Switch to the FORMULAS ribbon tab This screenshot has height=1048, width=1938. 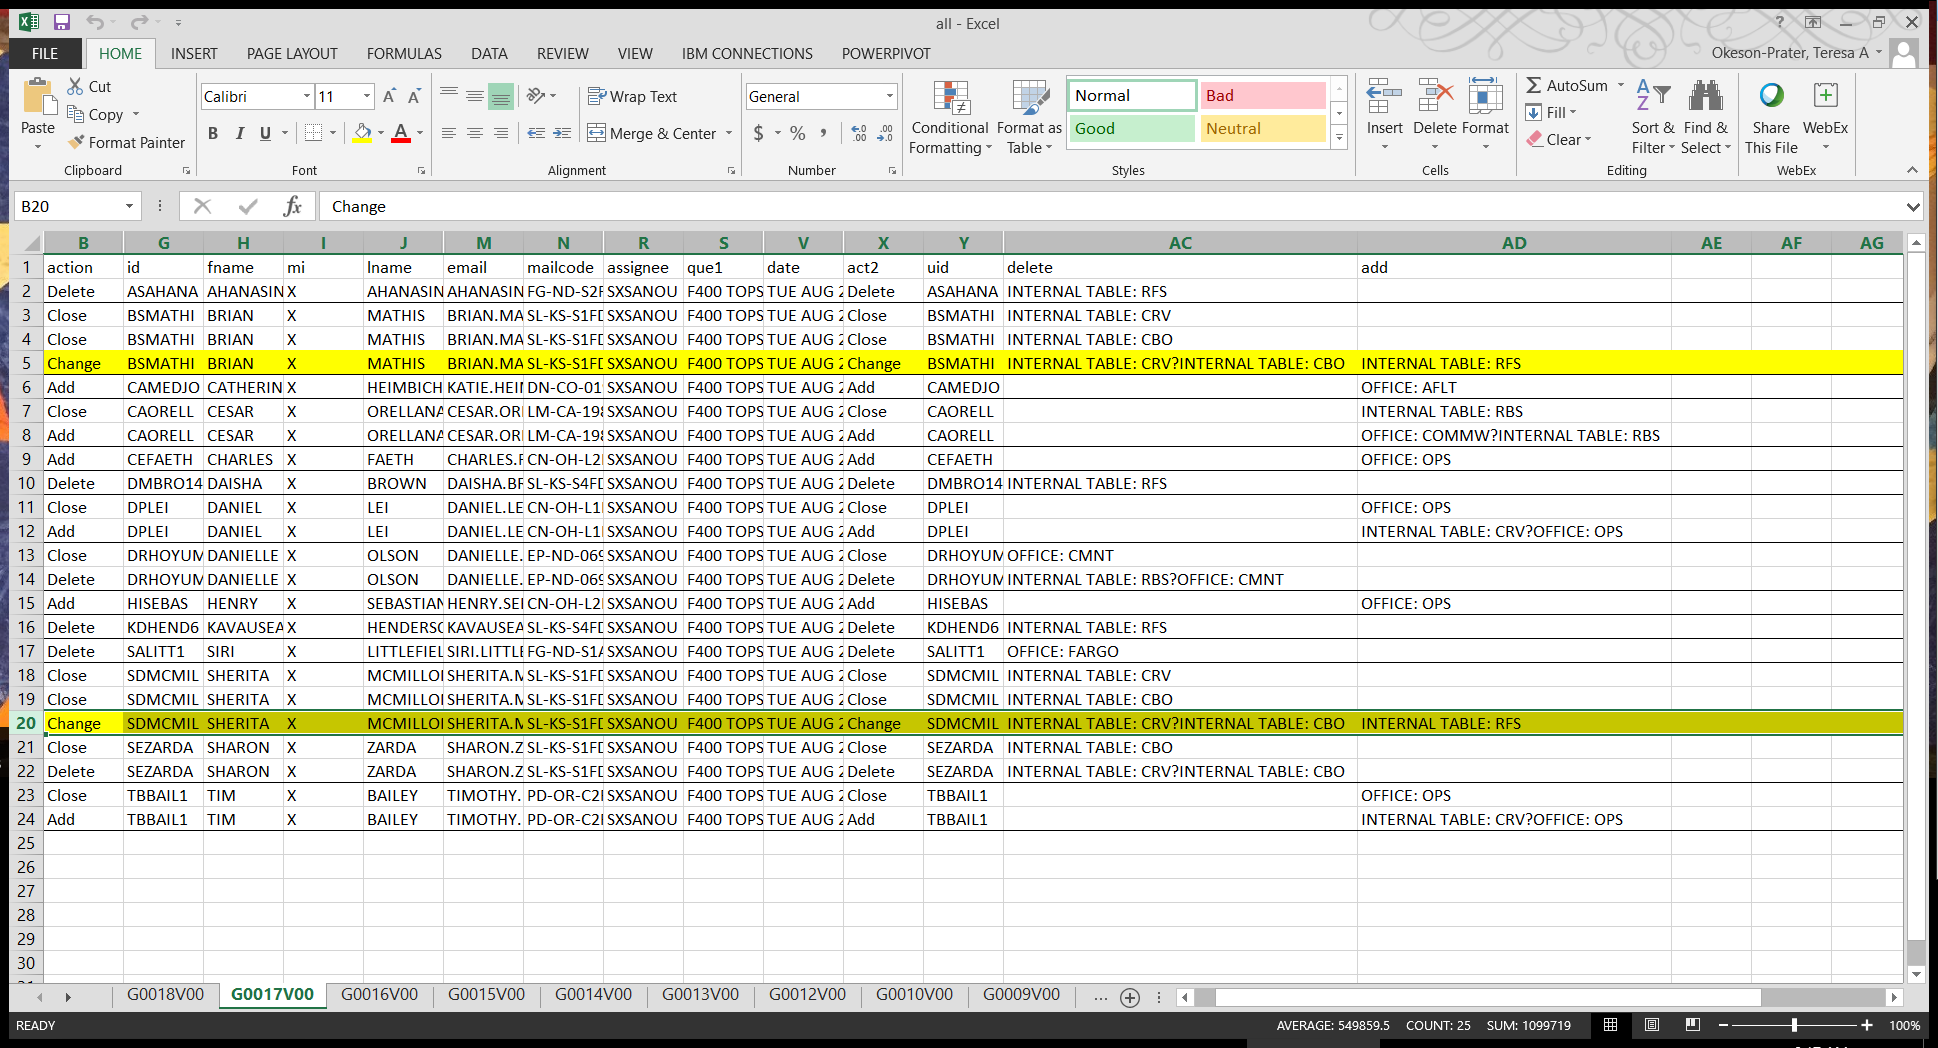404,53
